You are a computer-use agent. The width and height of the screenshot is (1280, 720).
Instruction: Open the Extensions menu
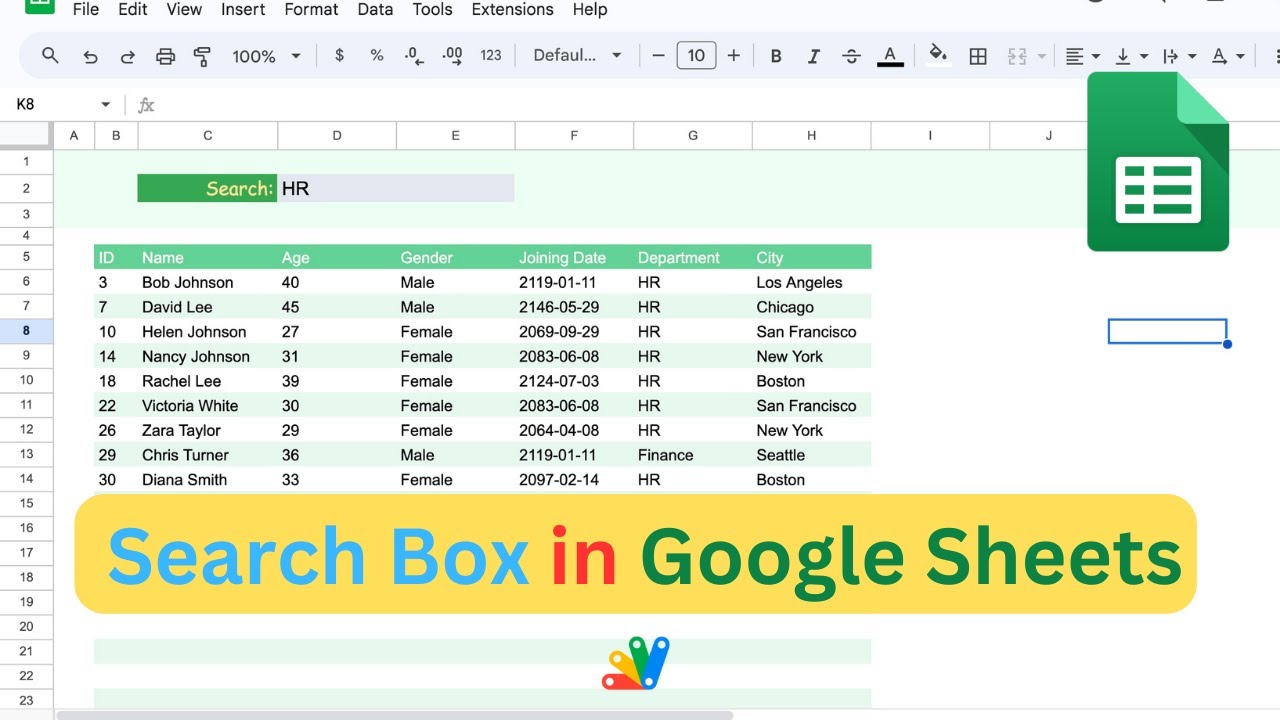[x=512, y=9]
